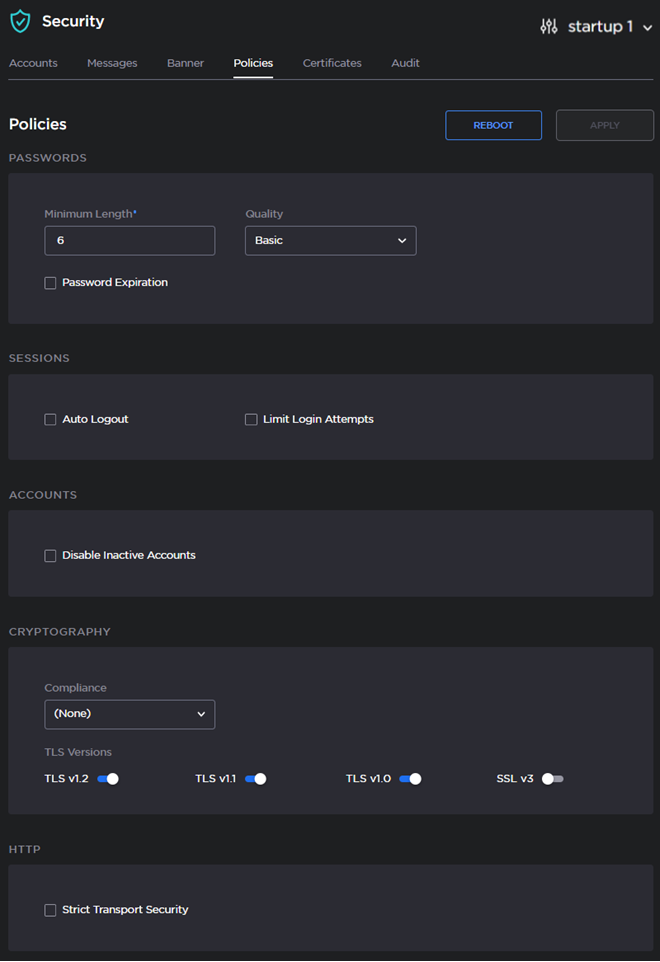This screenshot has height=962, width=660.
Task: Turn off TLS v1.1
Action: click(x=258, y=778)
